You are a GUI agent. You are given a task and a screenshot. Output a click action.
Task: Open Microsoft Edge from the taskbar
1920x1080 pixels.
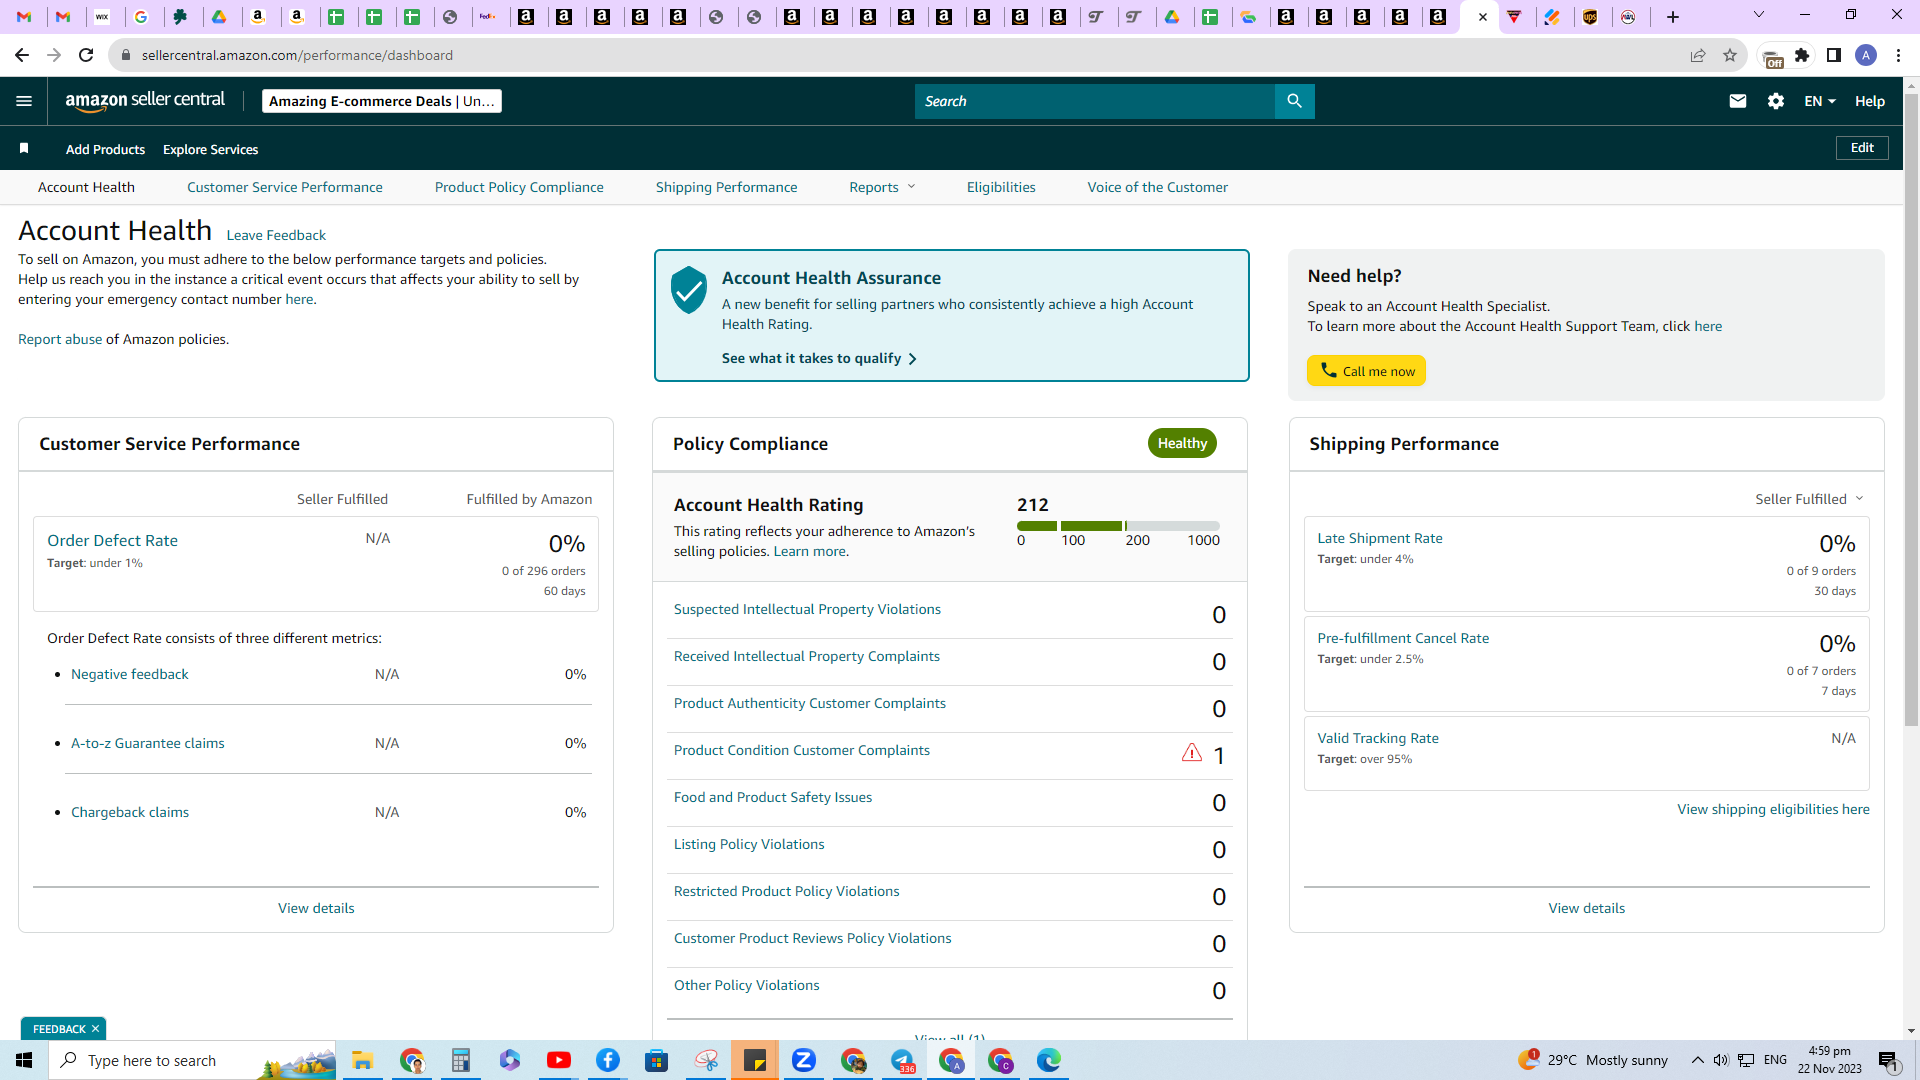(x=1049, y=1060)
